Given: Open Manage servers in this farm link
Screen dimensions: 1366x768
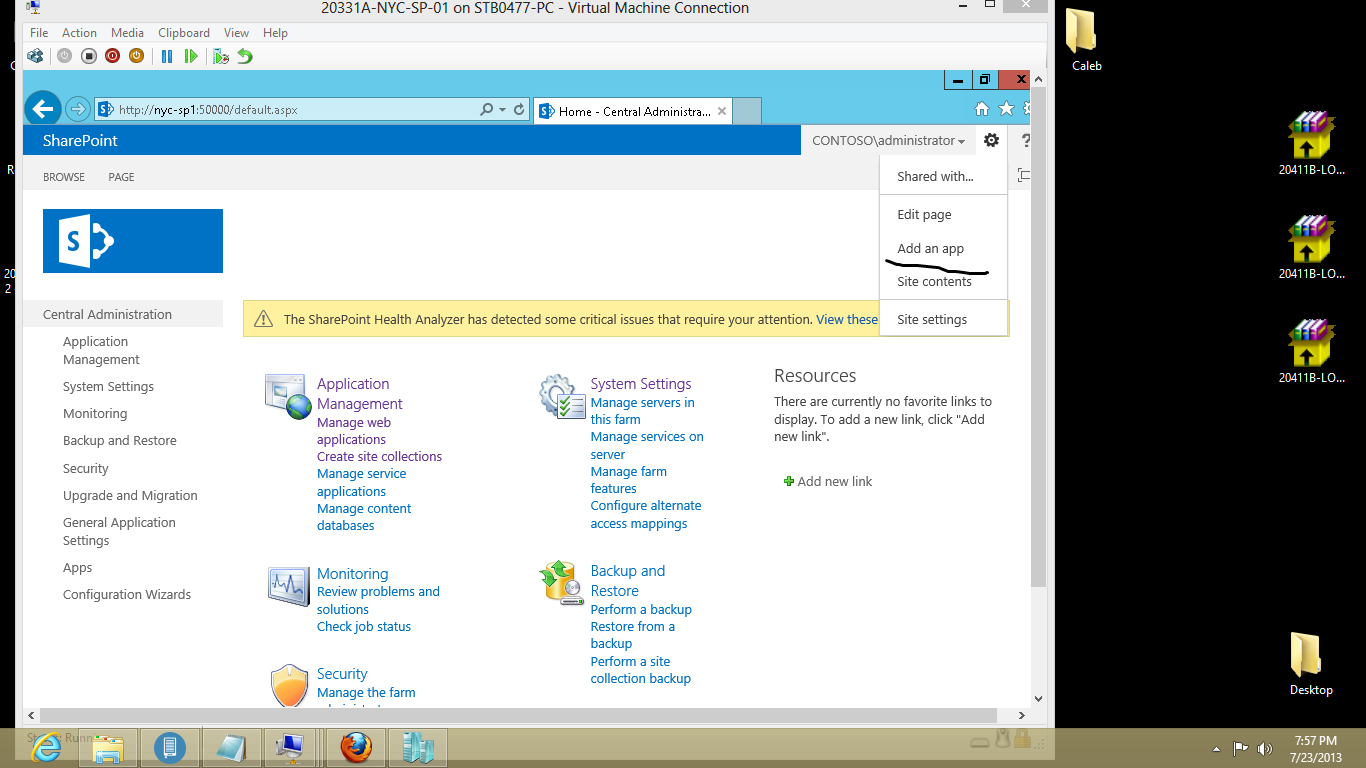Looking at the screenshot, I should click(642, 411).
